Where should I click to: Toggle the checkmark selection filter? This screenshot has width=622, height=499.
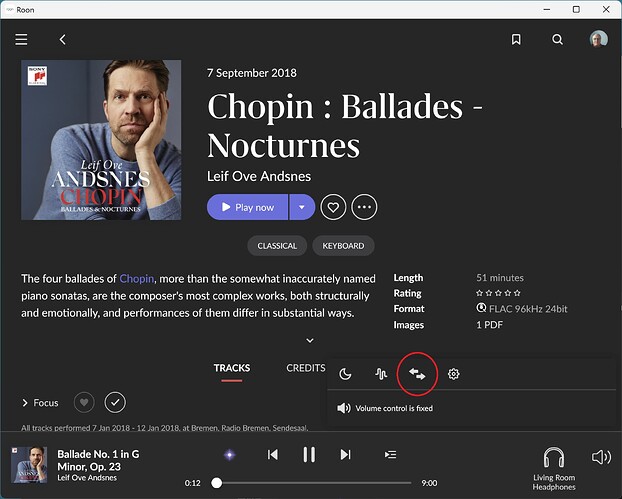pos(115,403)
